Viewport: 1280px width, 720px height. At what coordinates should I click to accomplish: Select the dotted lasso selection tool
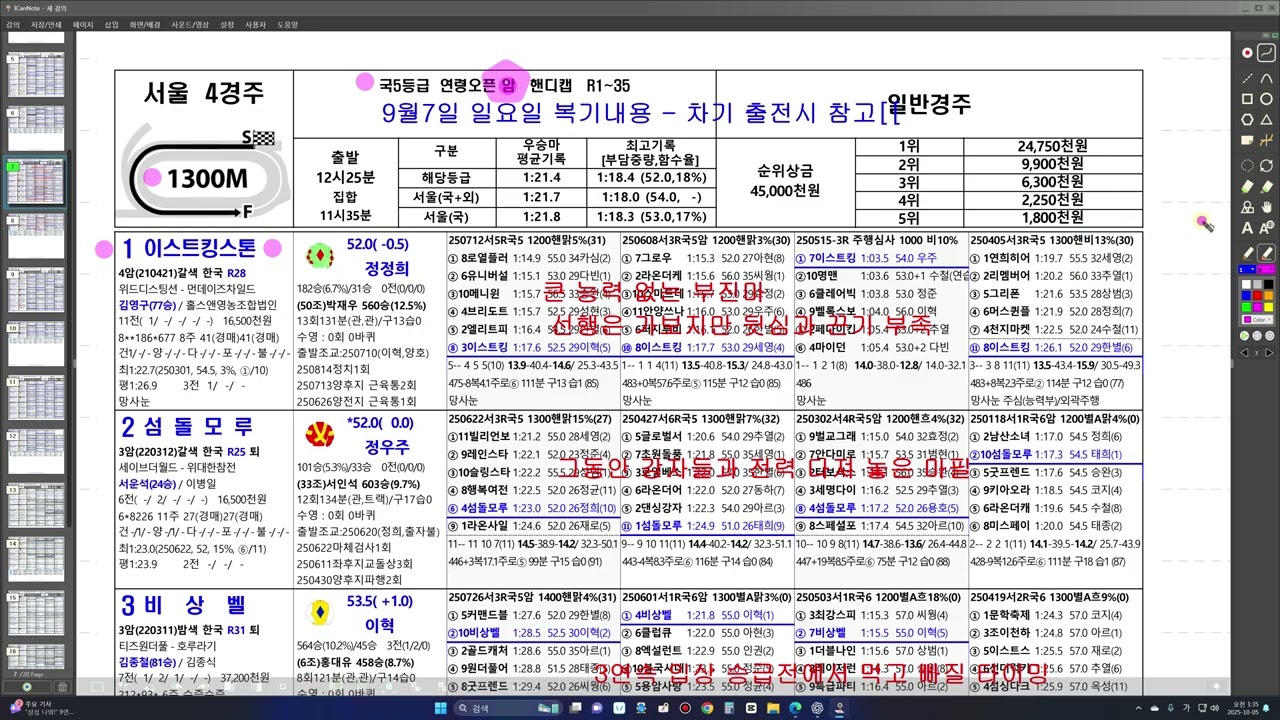(1247, 165)
